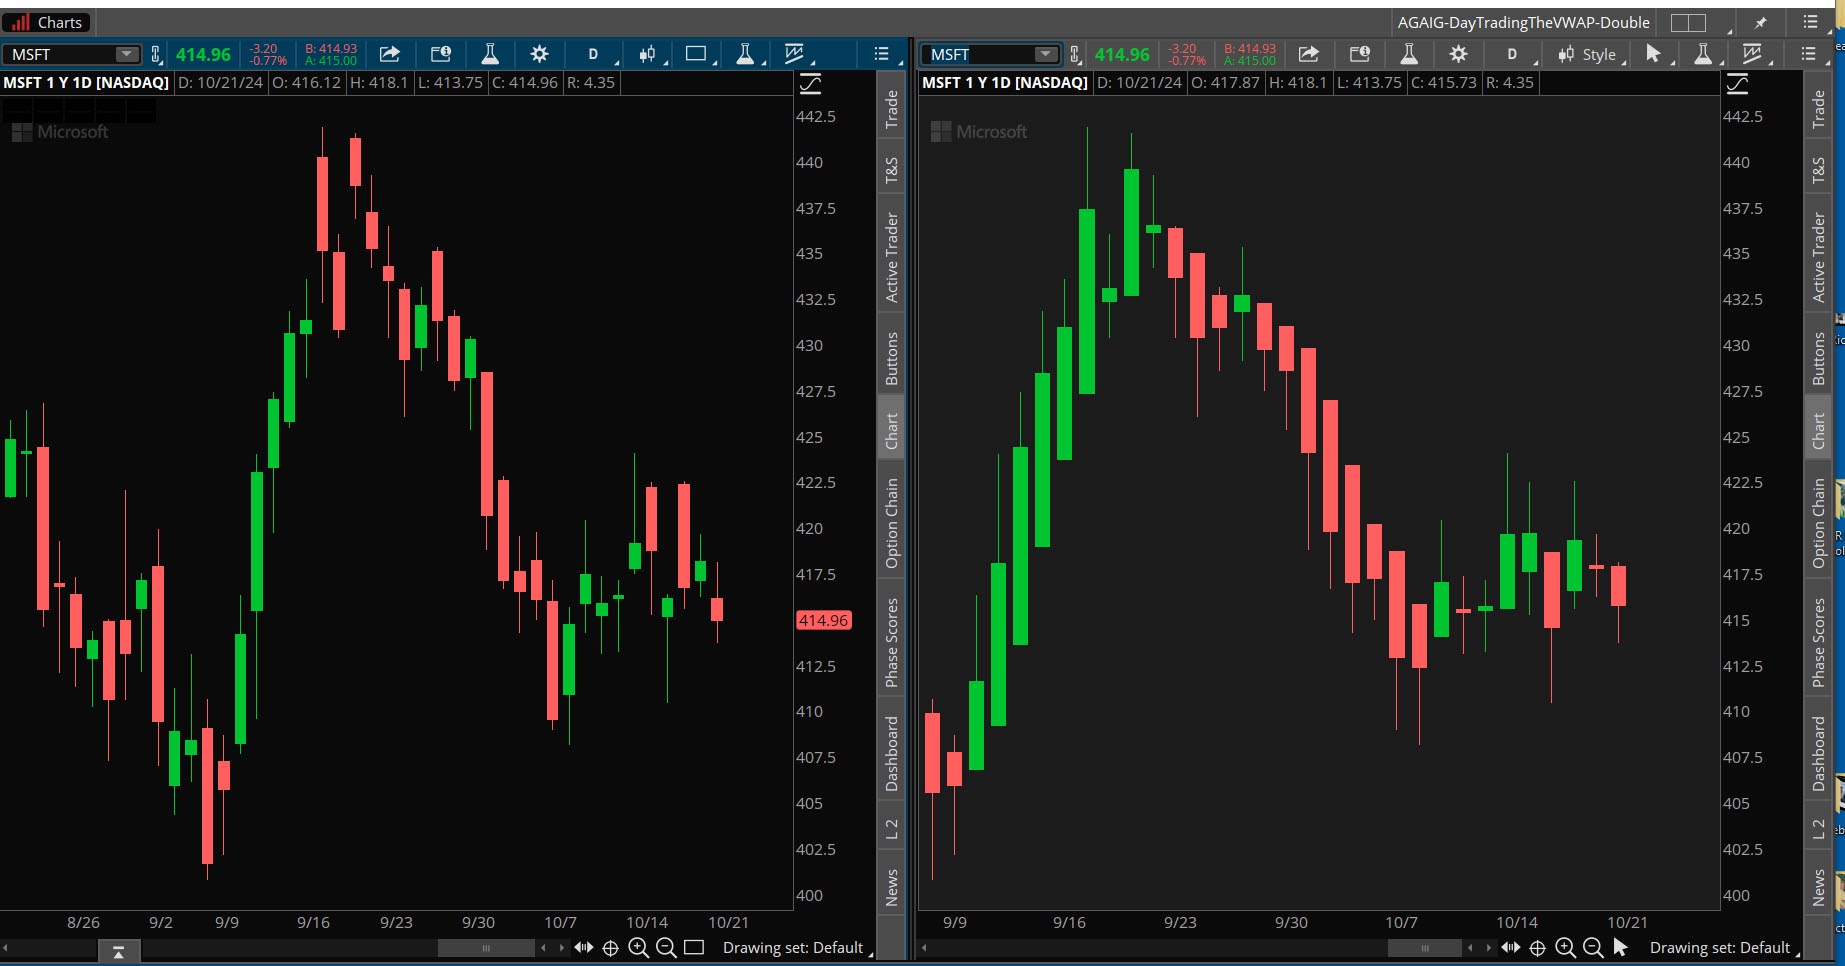
Task: Zoom in on the right chart
Action: pyautogui.click(x=1566, y=948)
